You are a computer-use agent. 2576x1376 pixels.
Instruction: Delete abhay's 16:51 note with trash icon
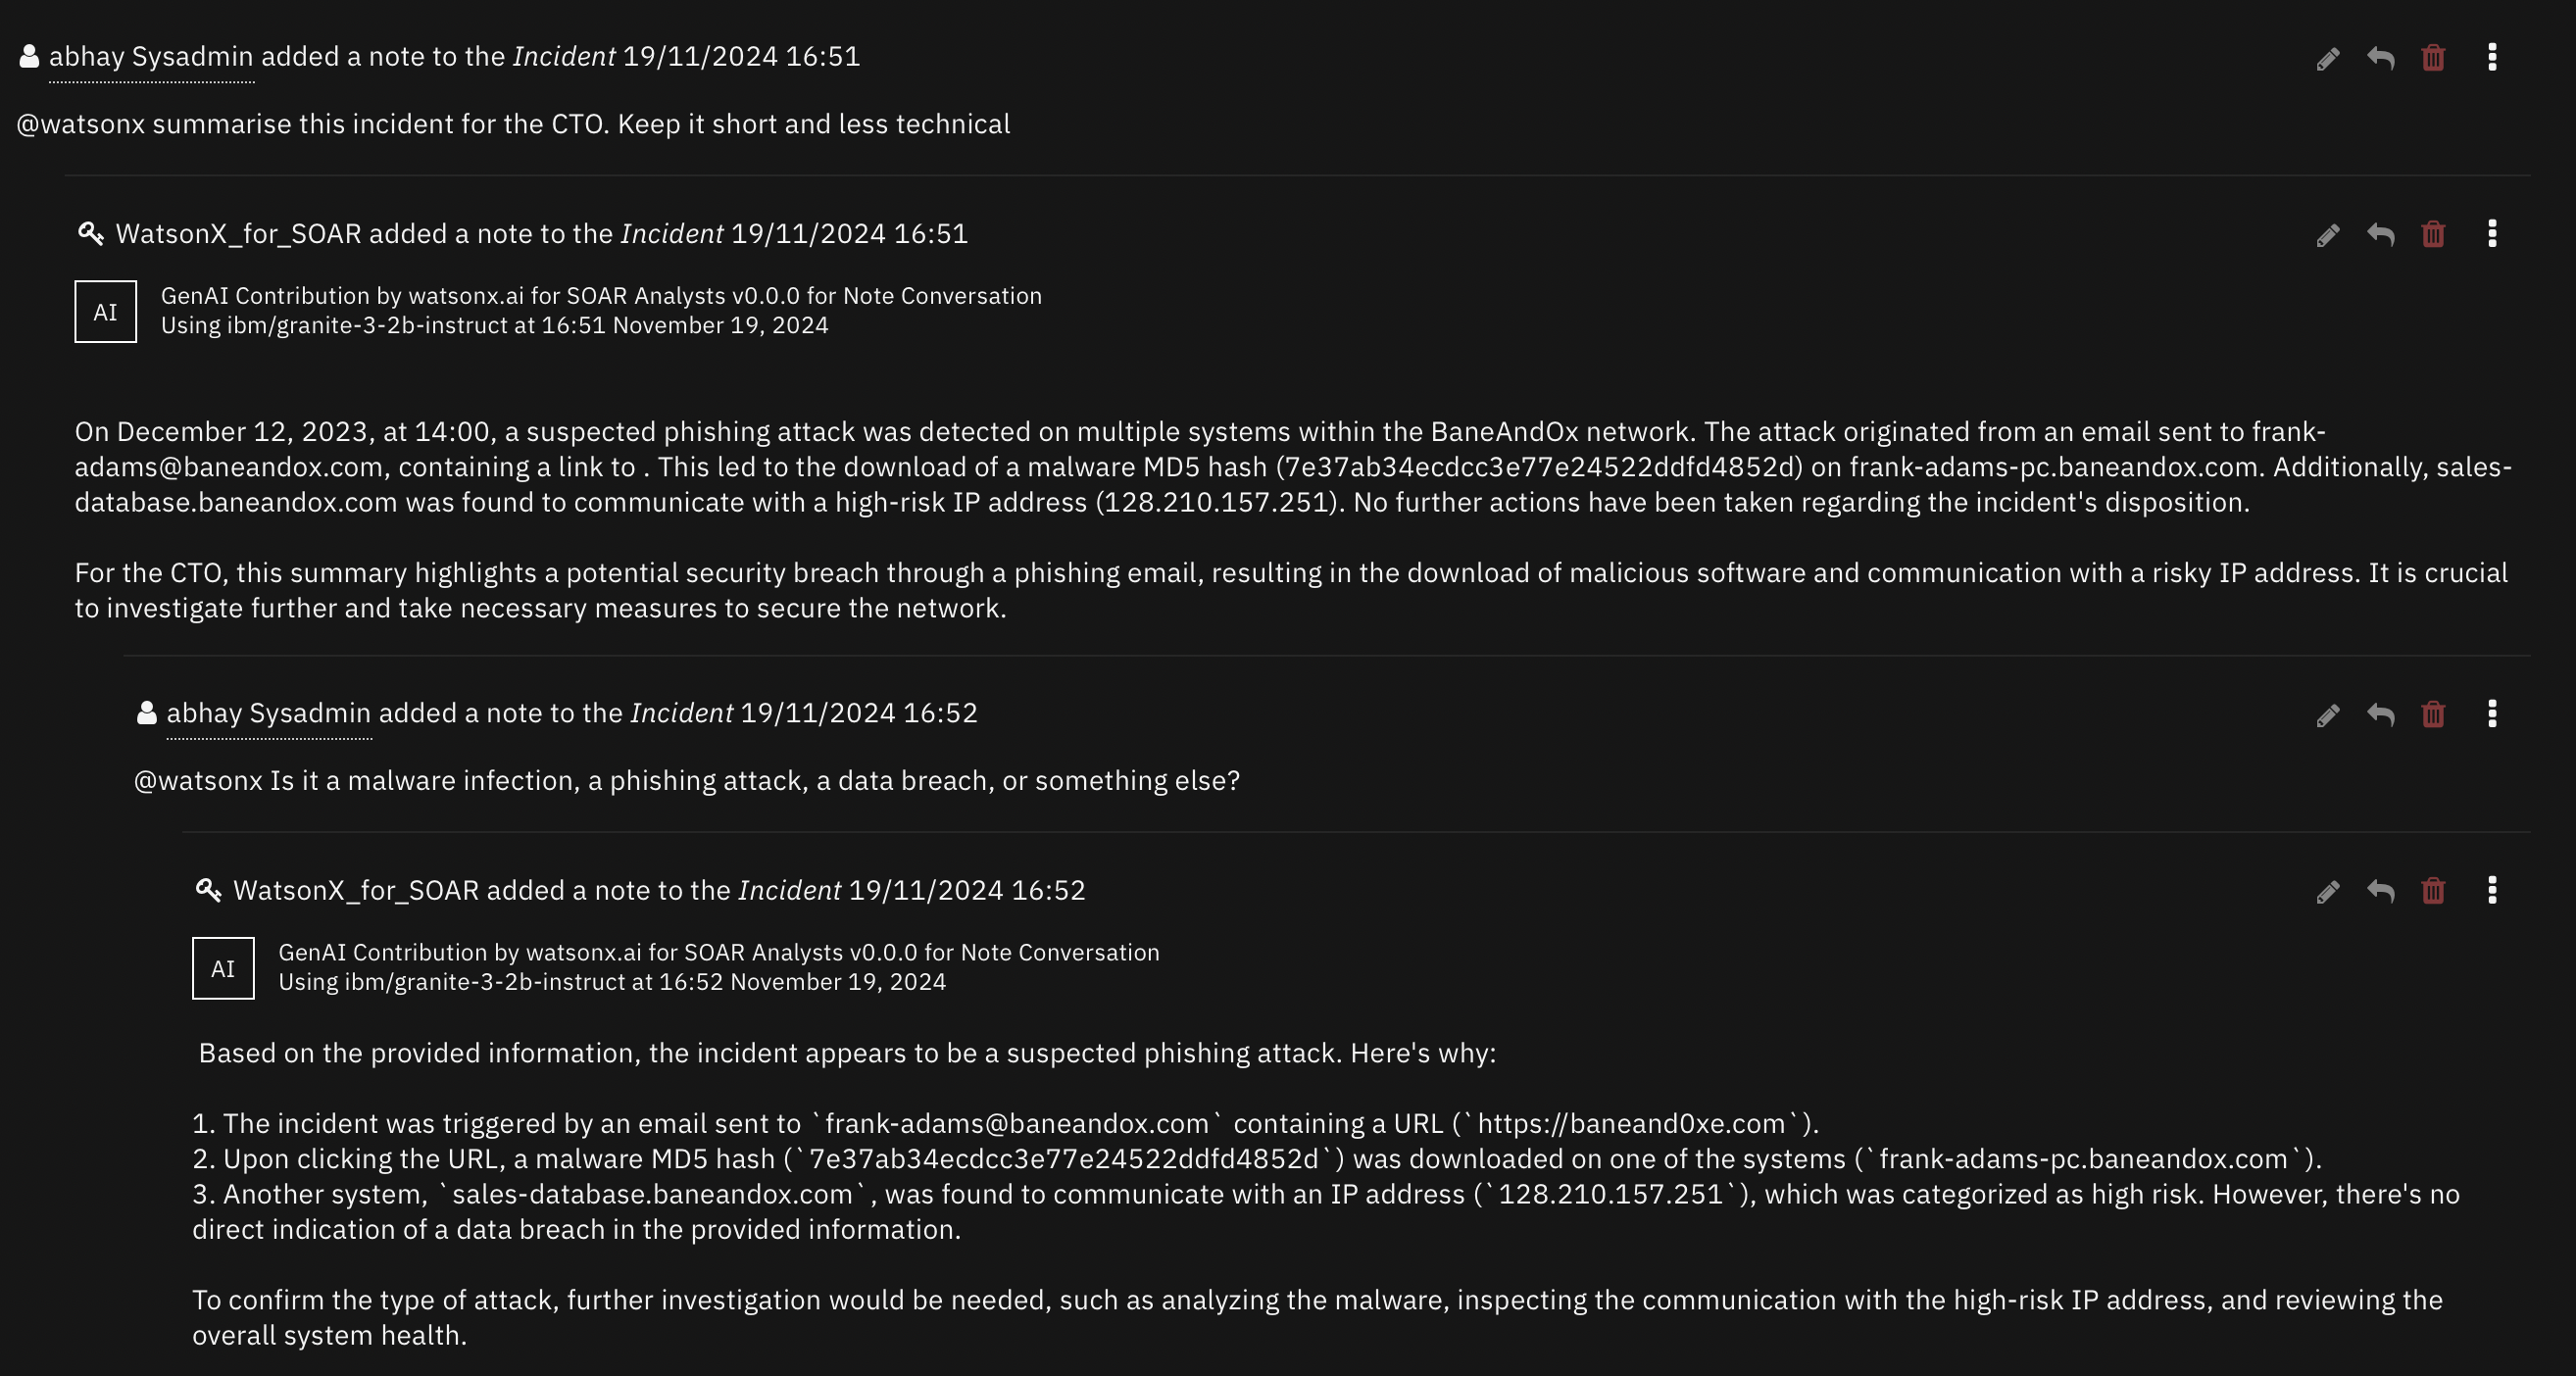pos(2433,58)
